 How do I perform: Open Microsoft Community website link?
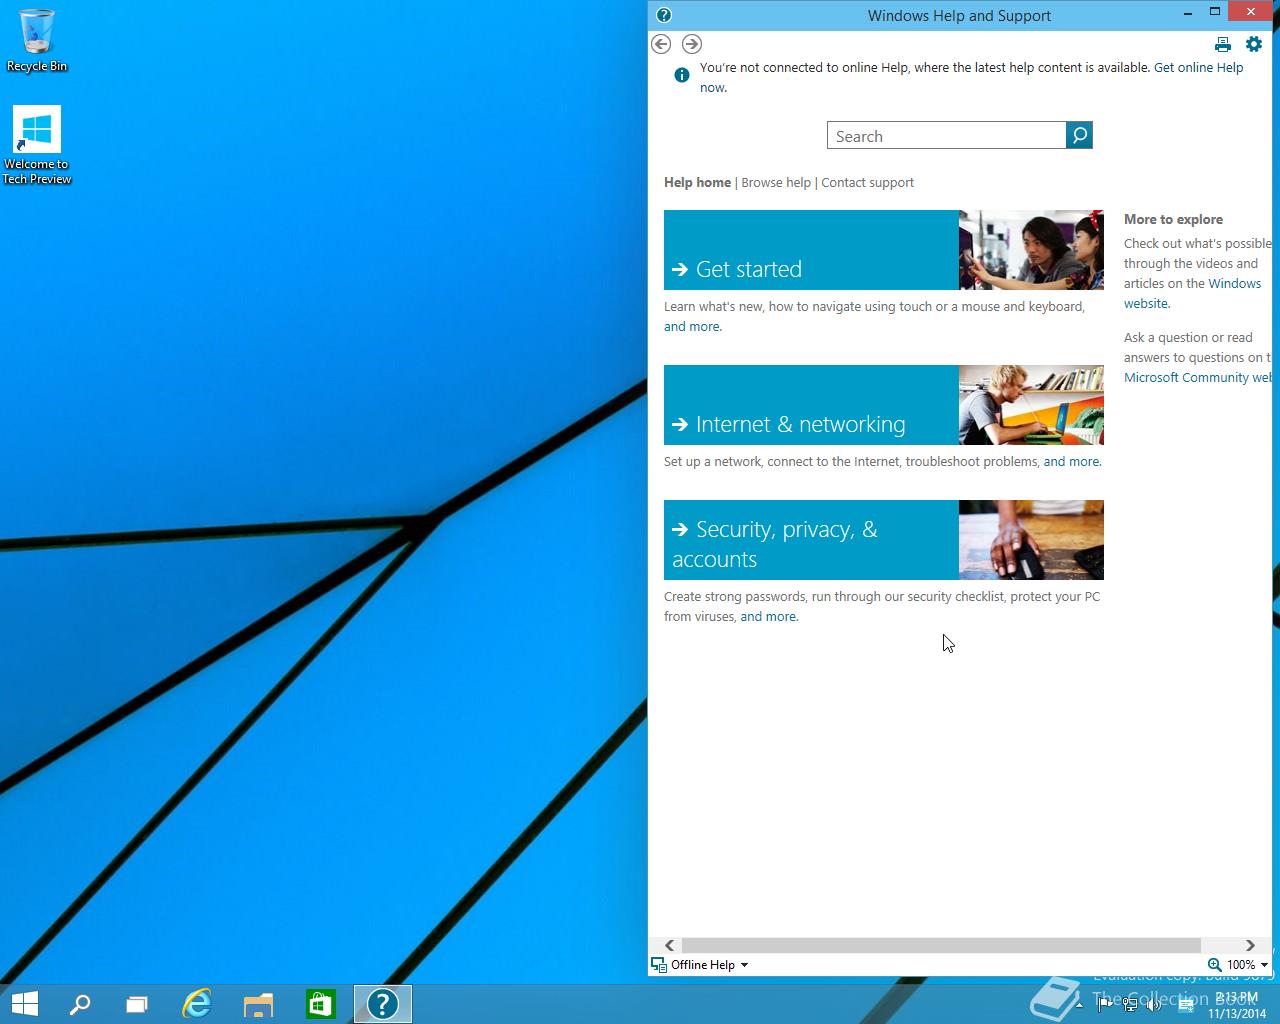1197,377
